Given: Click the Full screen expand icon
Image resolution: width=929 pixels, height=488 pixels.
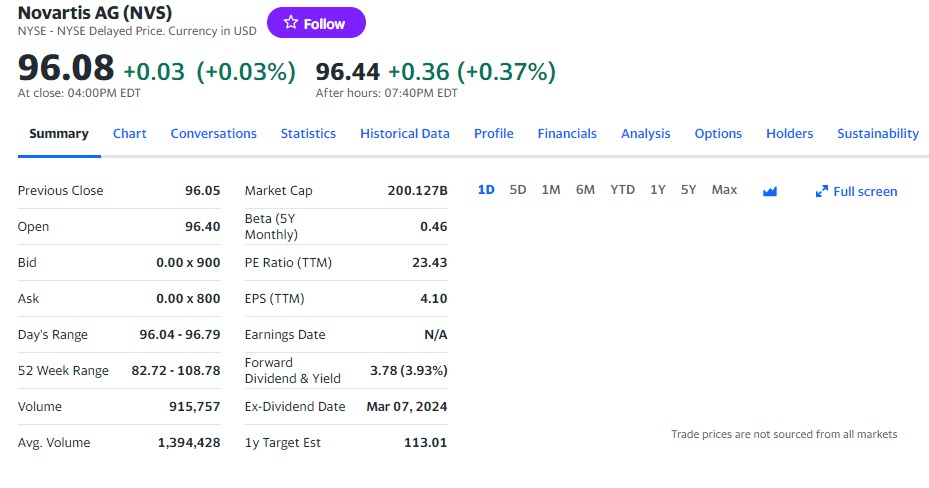Looking at the screenshot, I should [x=822, y=191].
